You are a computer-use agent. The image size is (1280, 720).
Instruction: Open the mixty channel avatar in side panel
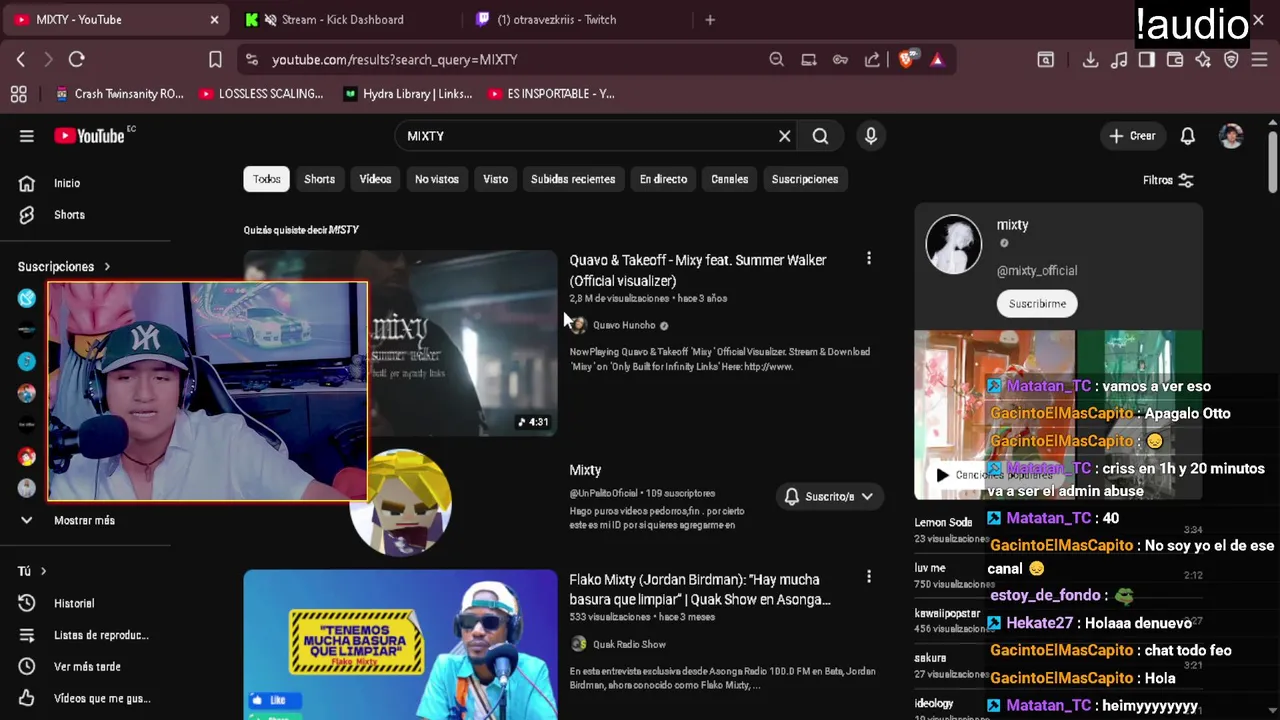coord(953,244)
